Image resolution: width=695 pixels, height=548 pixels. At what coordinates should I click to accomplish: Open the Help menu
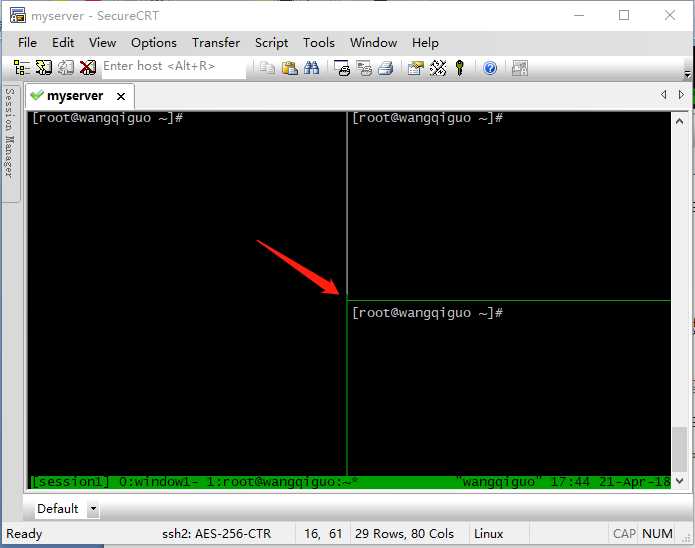425,43
